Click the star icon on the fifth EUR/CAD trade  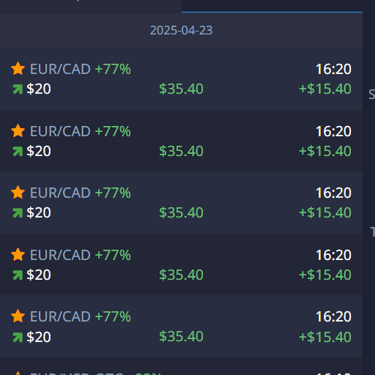click(x=18, y=316)
